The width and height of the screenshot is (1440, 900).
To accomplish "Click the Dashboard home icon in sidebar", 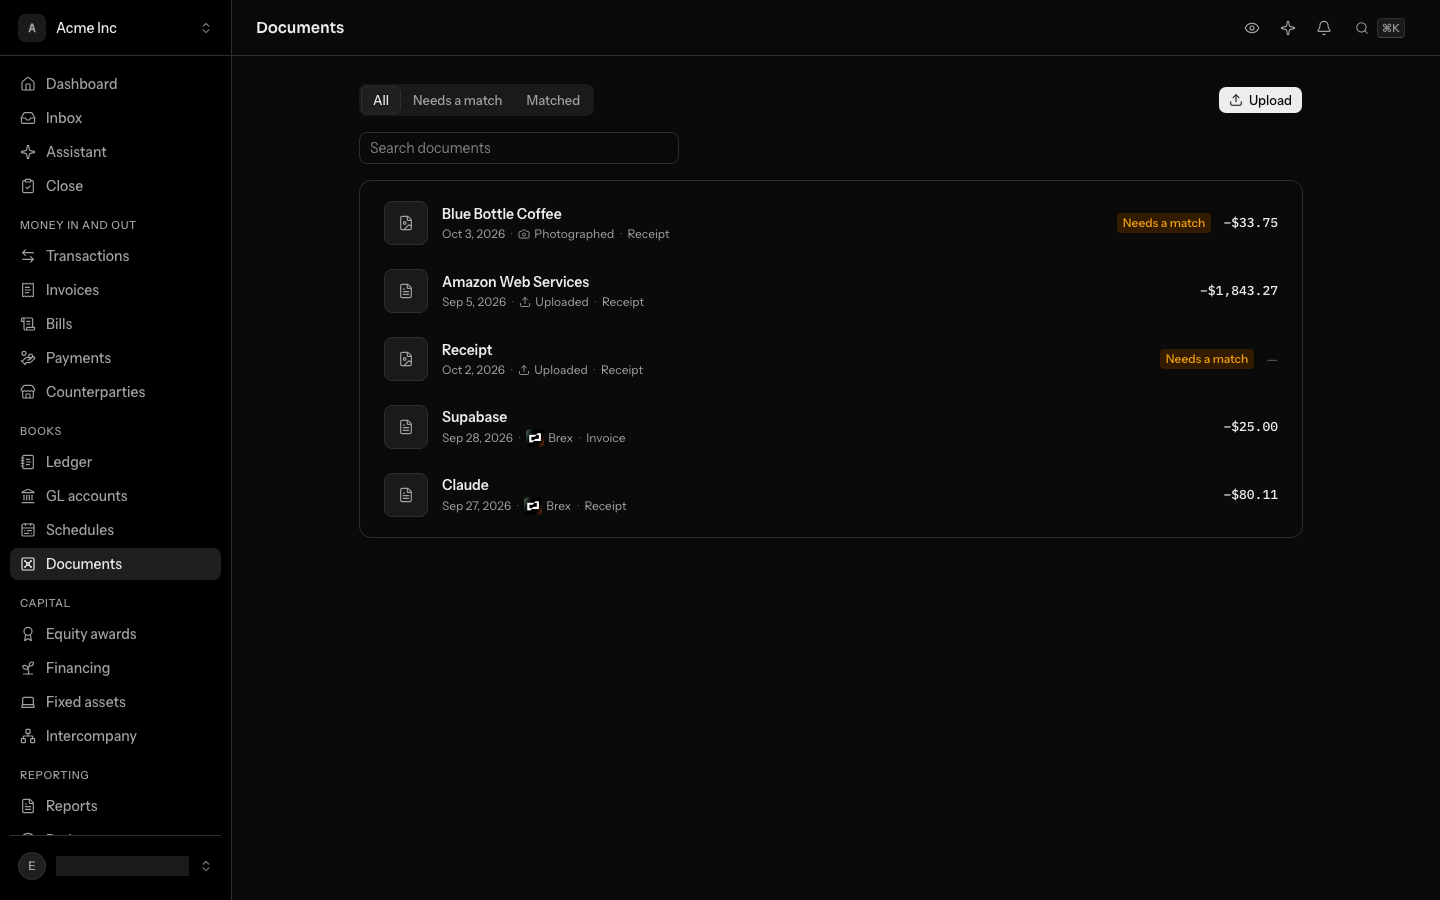I will click(x=28, y=84).
